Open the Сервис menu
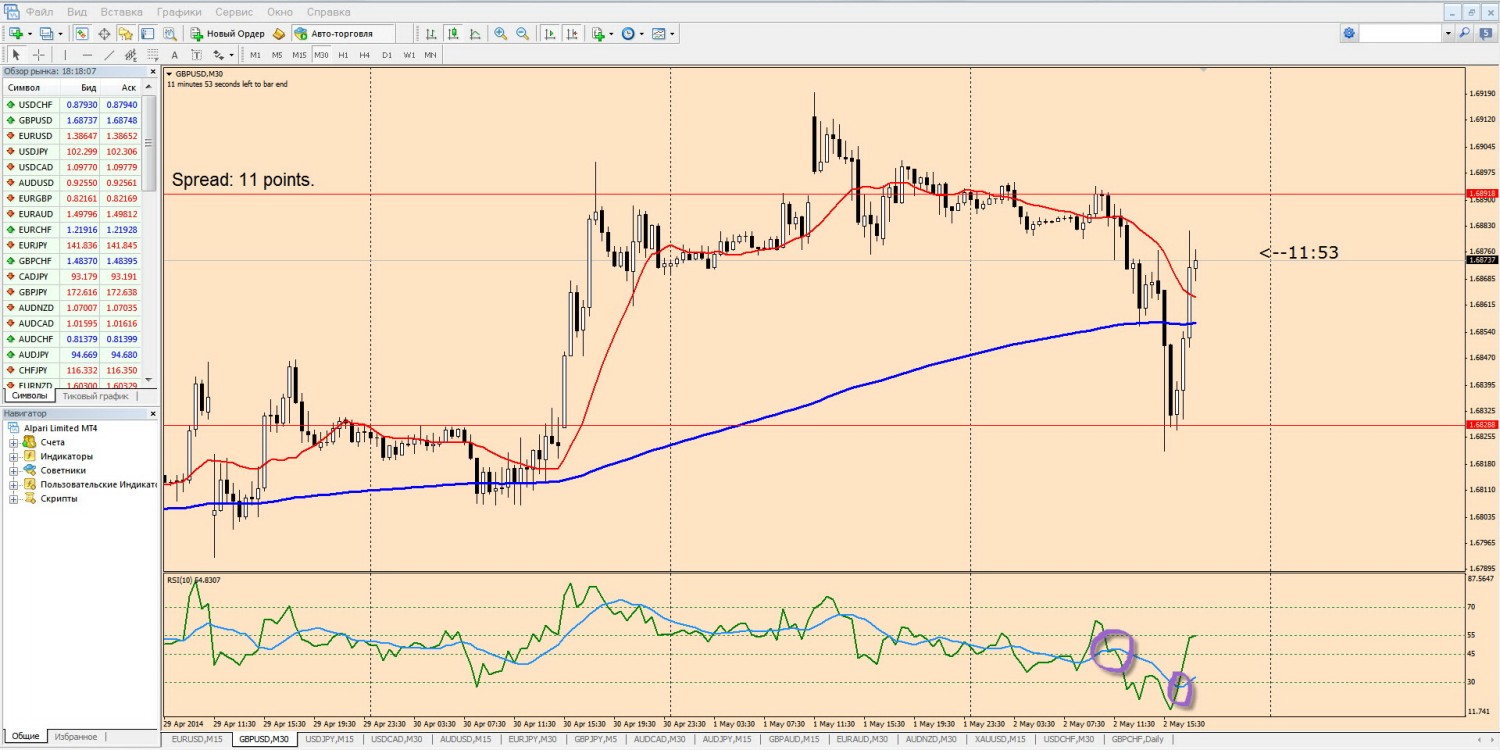Screen dimensions: 1500x750 [234, 12]
